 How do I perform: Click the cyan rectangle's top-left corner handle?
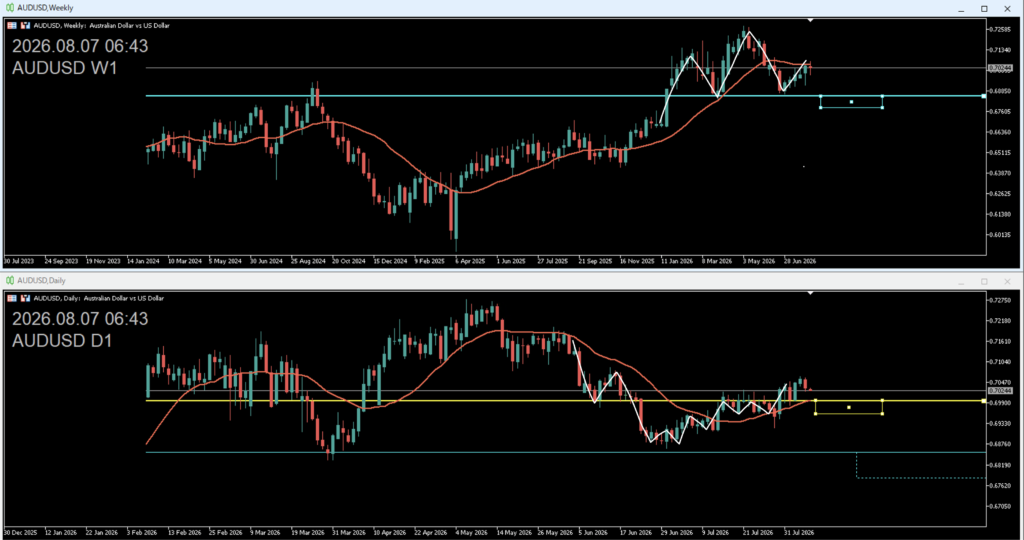point(821,97)
